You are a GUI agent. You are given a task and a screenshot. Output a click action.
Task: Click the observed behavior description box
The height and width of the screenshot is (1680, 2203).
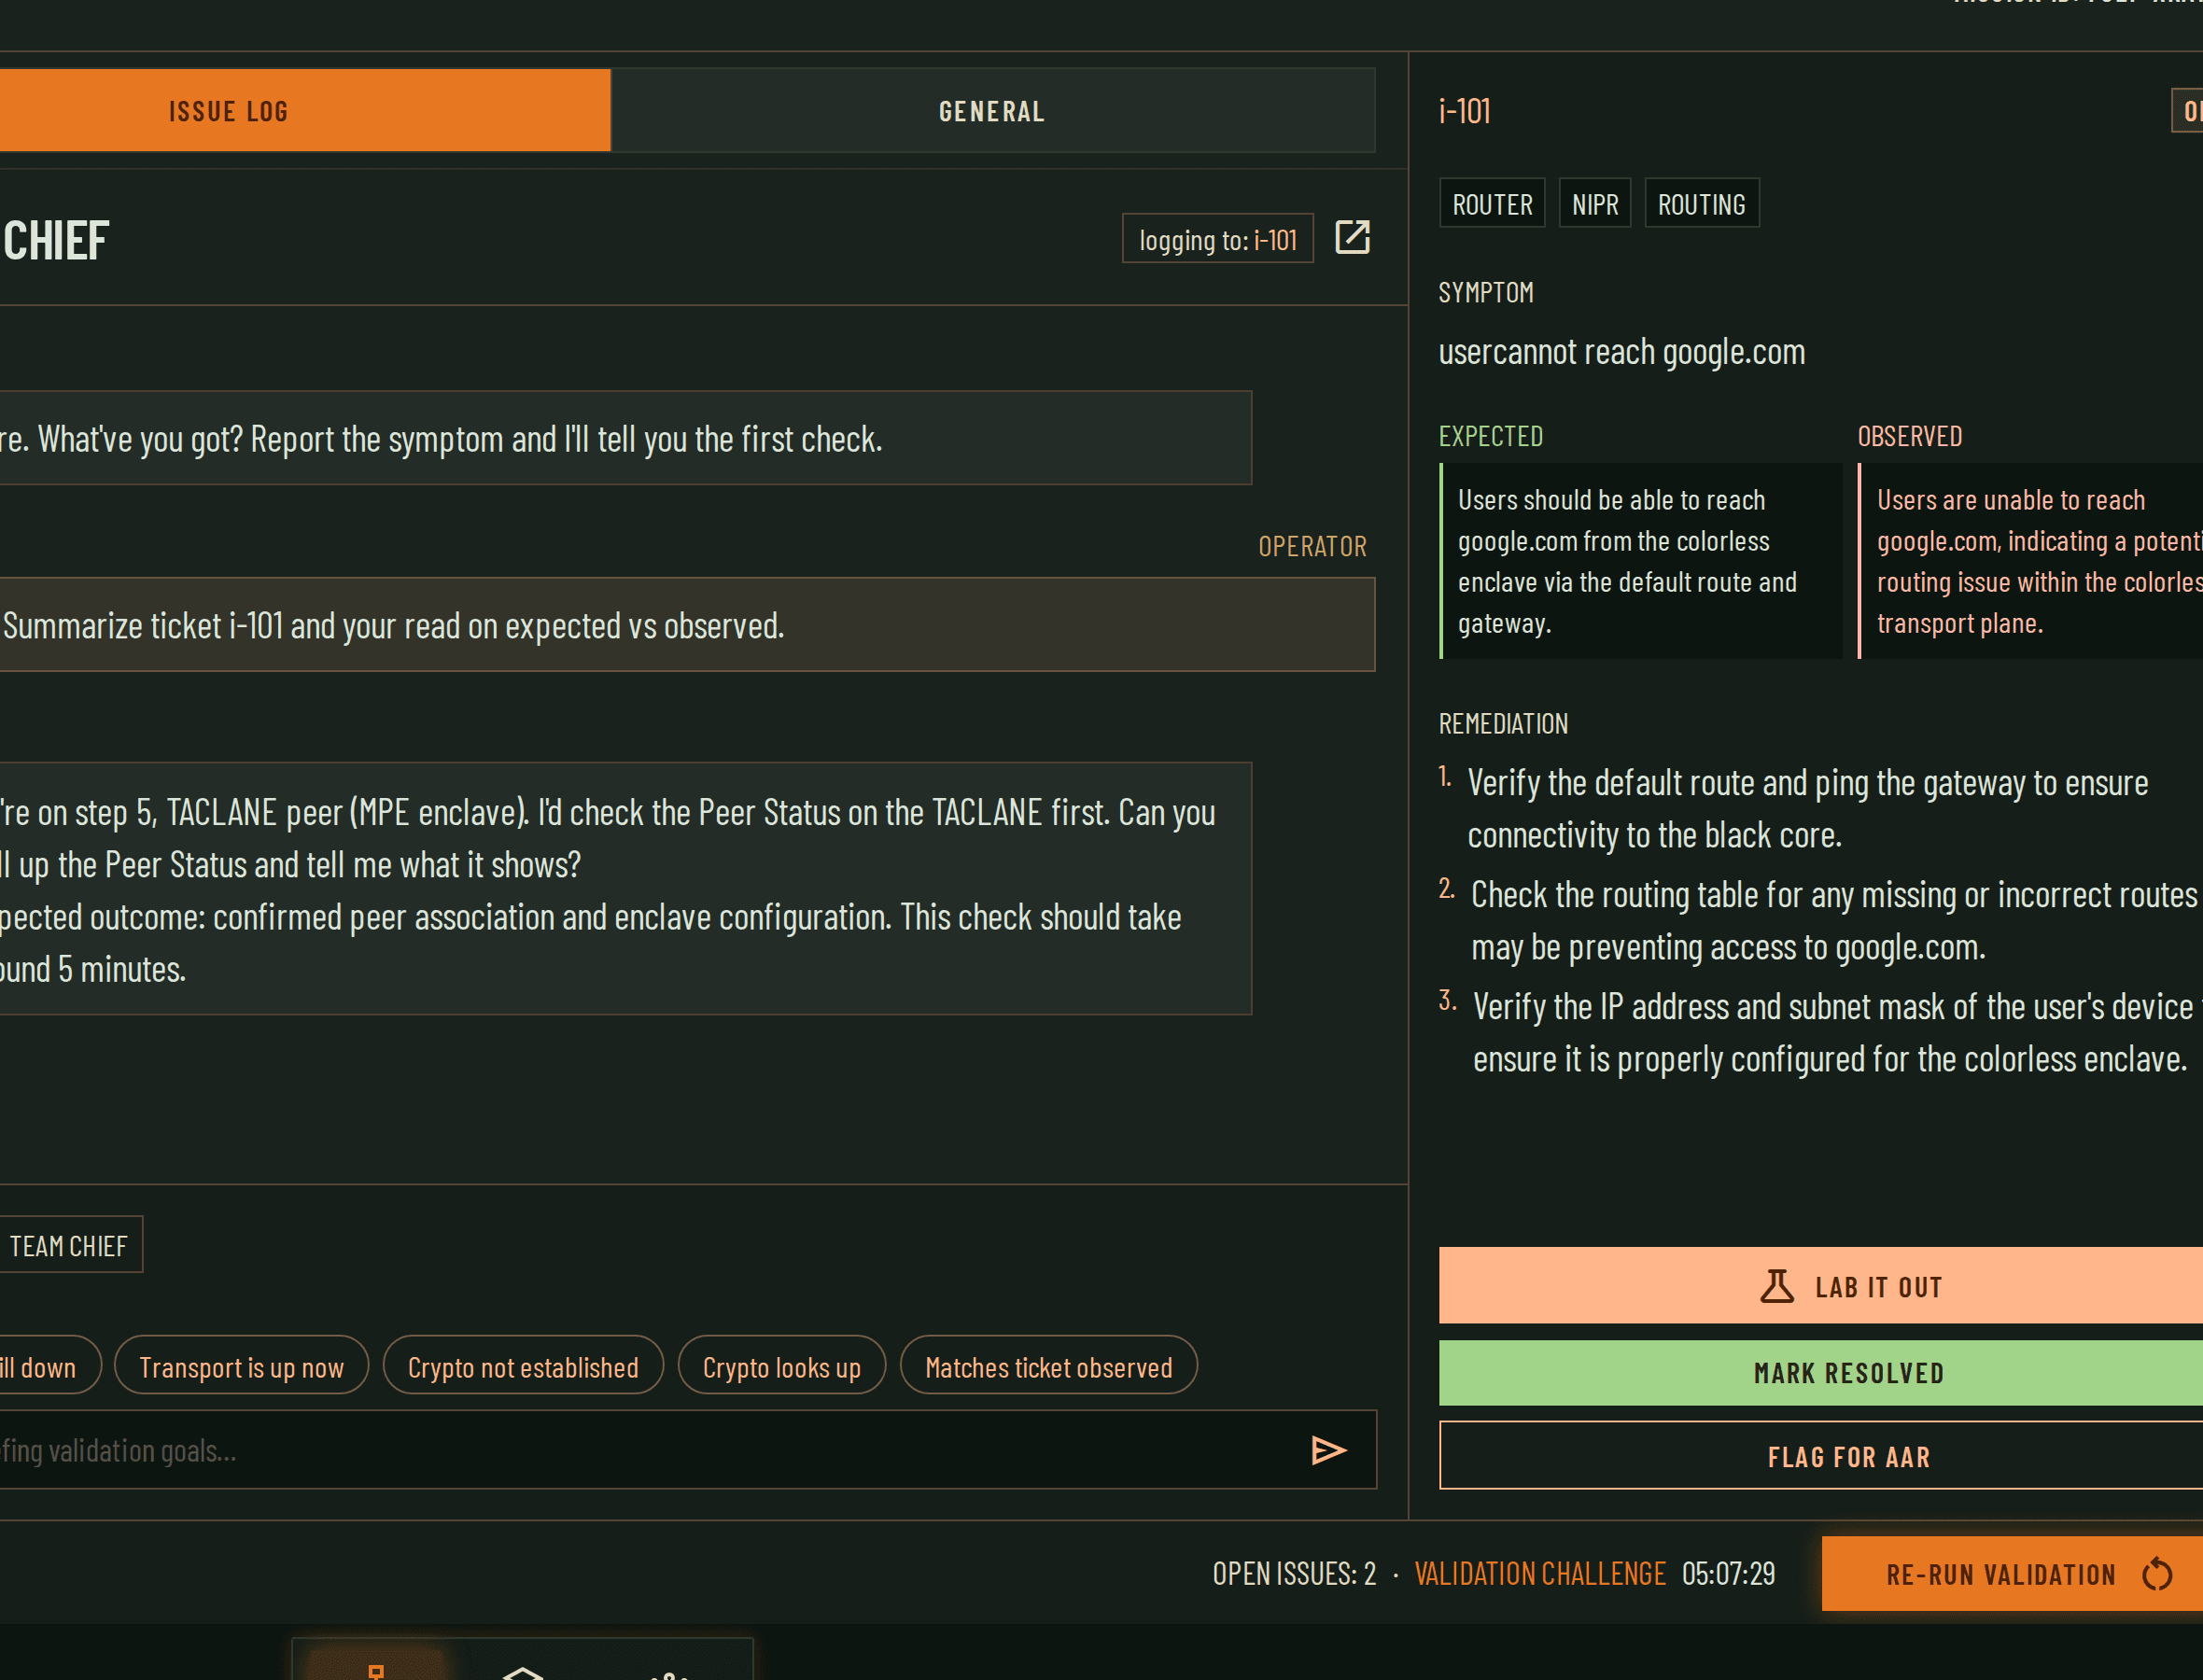click(x=2030, y=561)
